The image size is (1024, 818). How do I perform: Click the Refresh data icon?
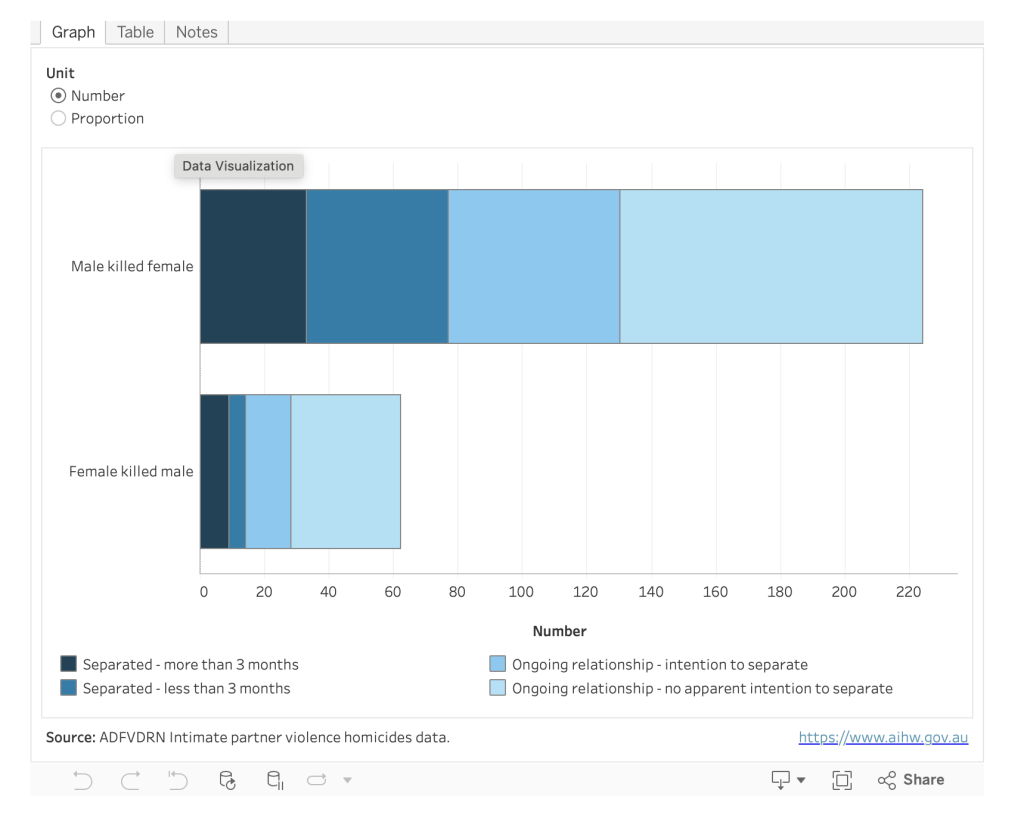click(x=227, y=780)
